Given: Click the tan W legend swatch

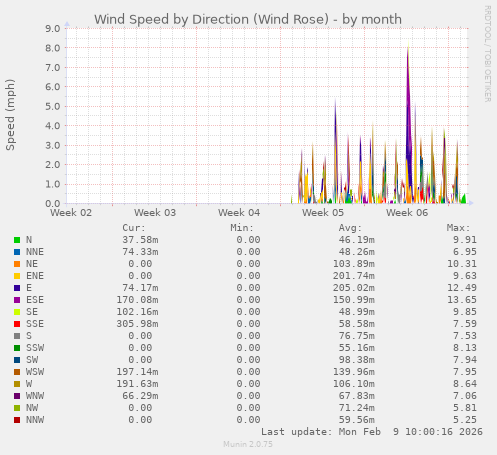Looking at the screenshot, I should 17,384.
